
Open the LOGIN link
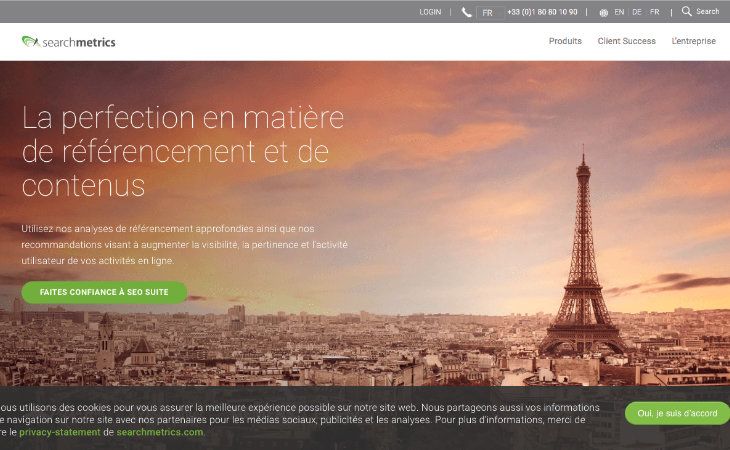tap(430, 12)
